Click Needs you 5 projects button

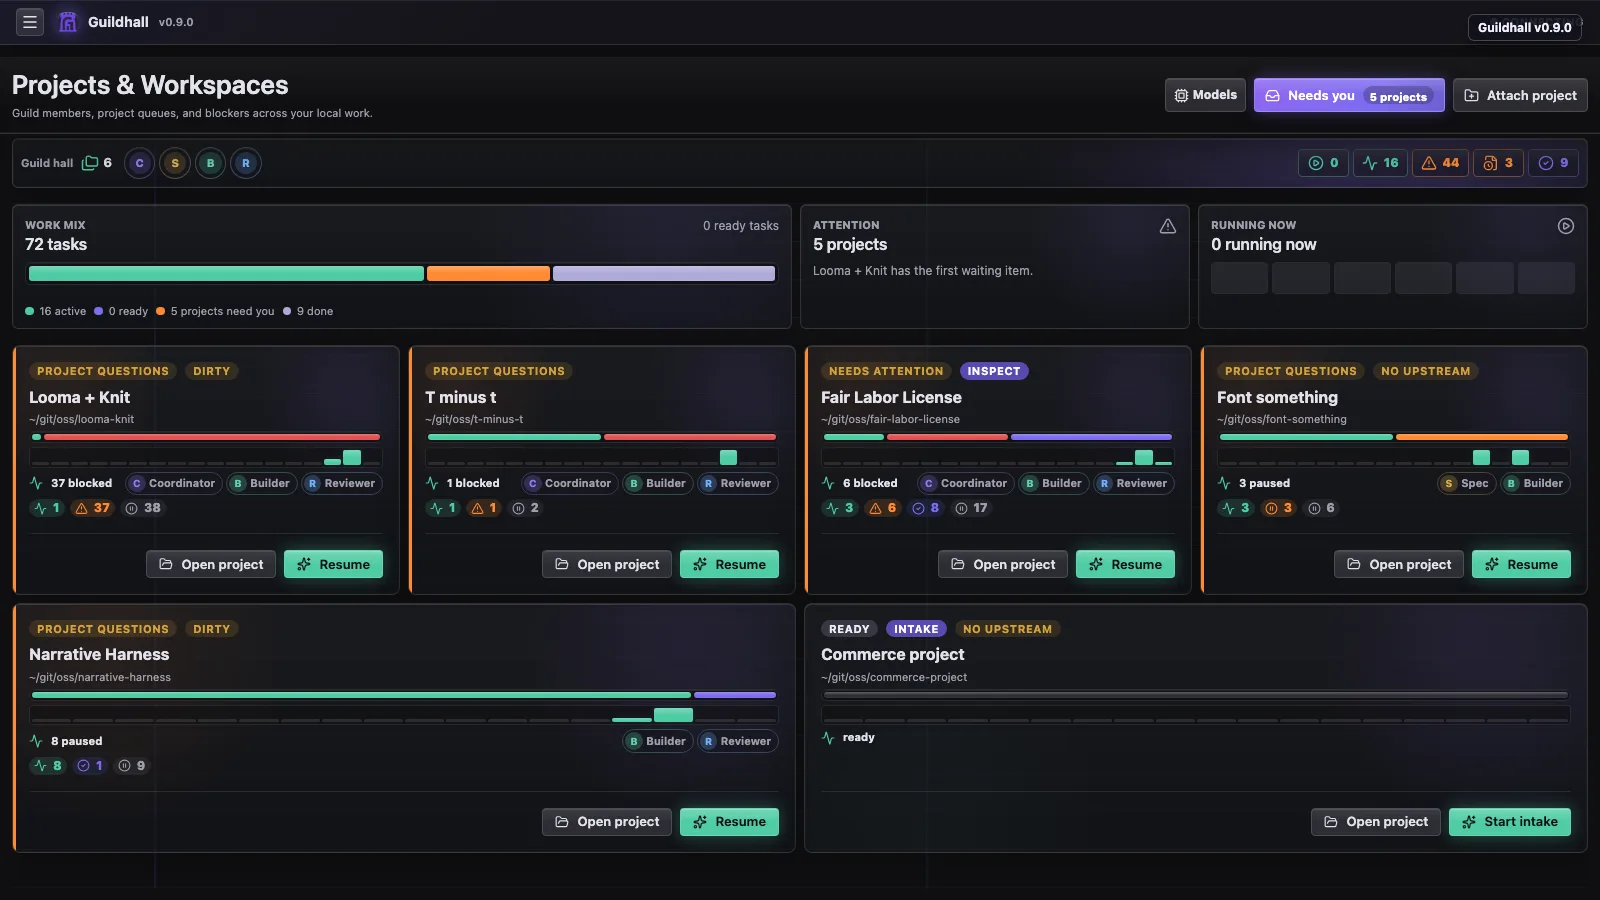[x=1349, y=95]
